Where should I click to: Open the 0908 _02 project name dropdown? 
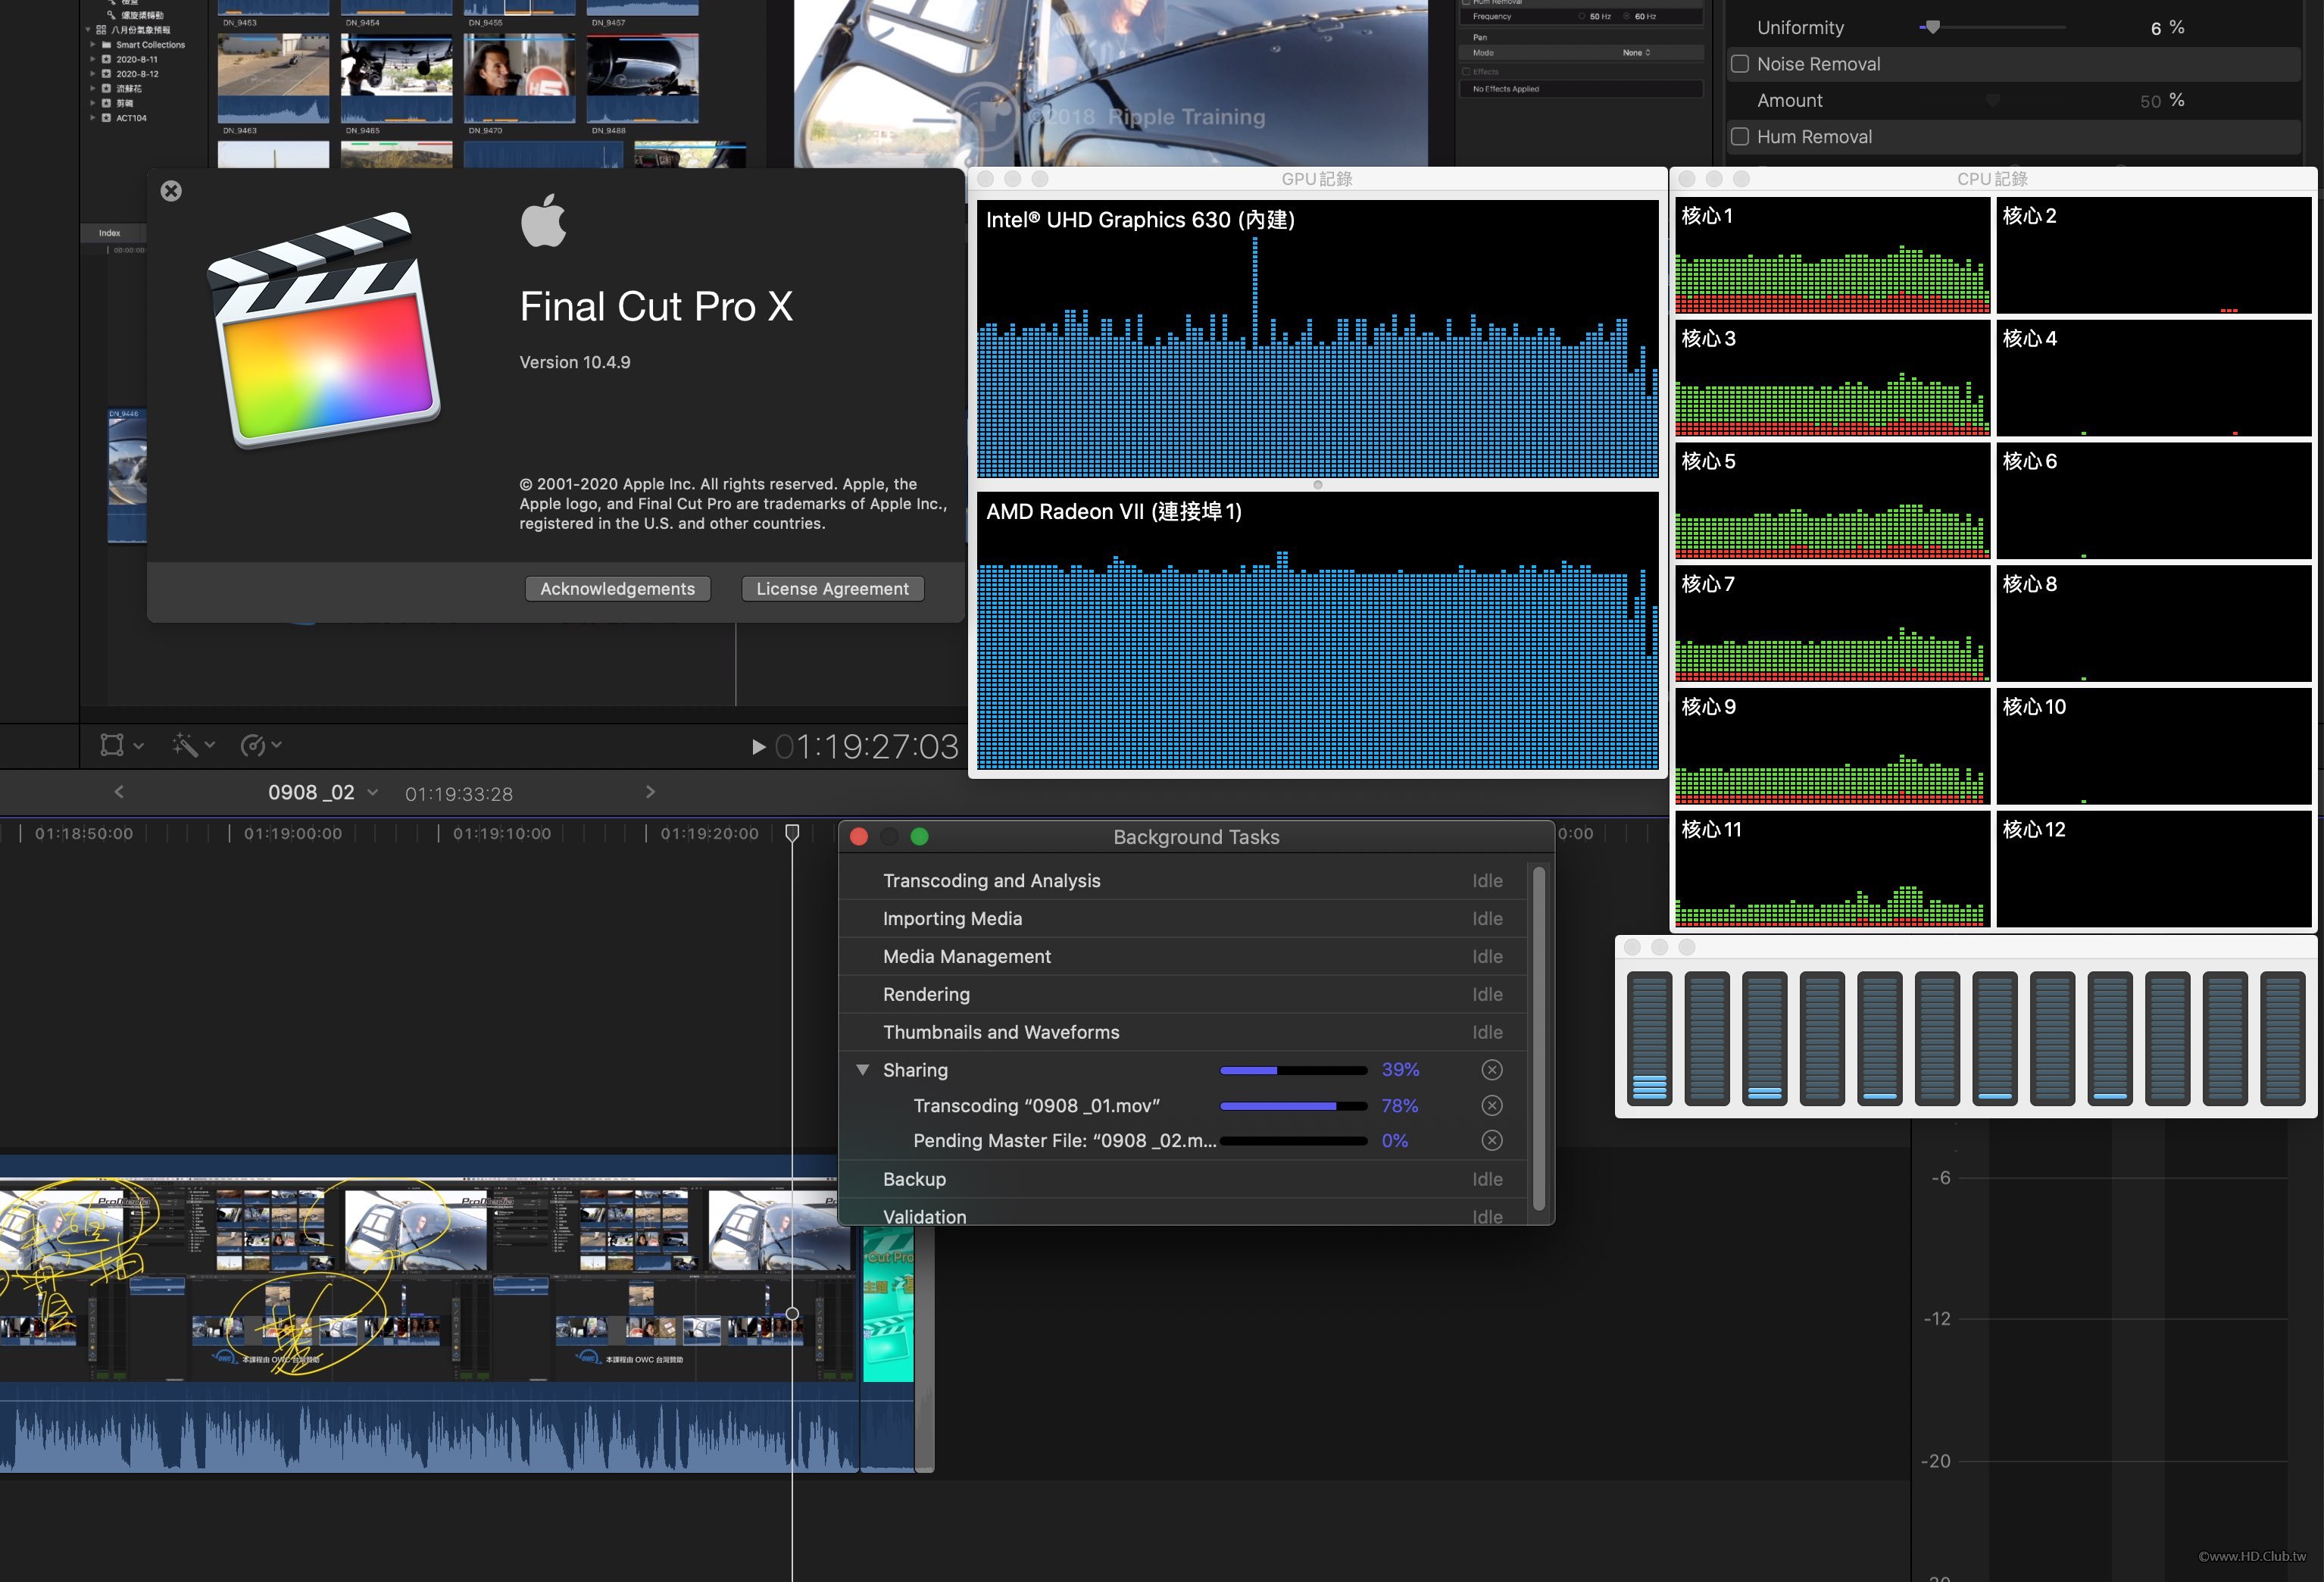(x=372, y=792)
